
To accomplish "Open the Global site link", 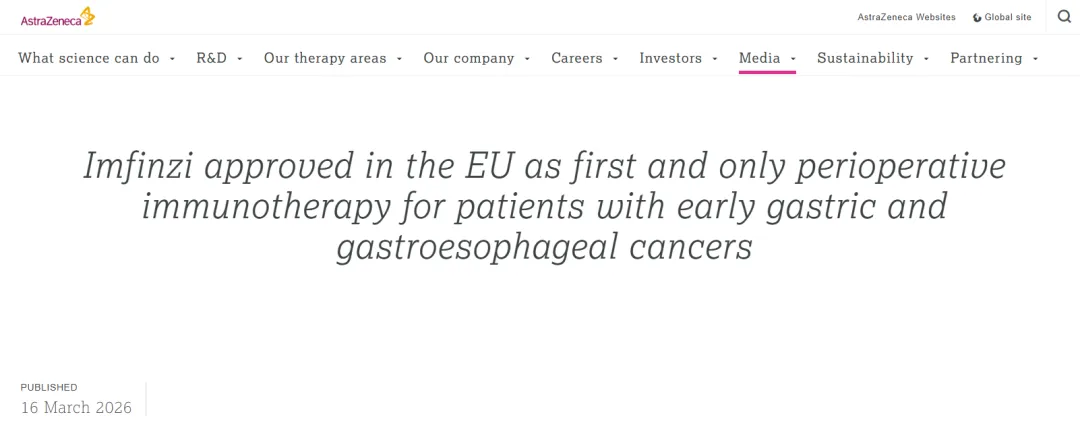I will [x=1007, y=17].
